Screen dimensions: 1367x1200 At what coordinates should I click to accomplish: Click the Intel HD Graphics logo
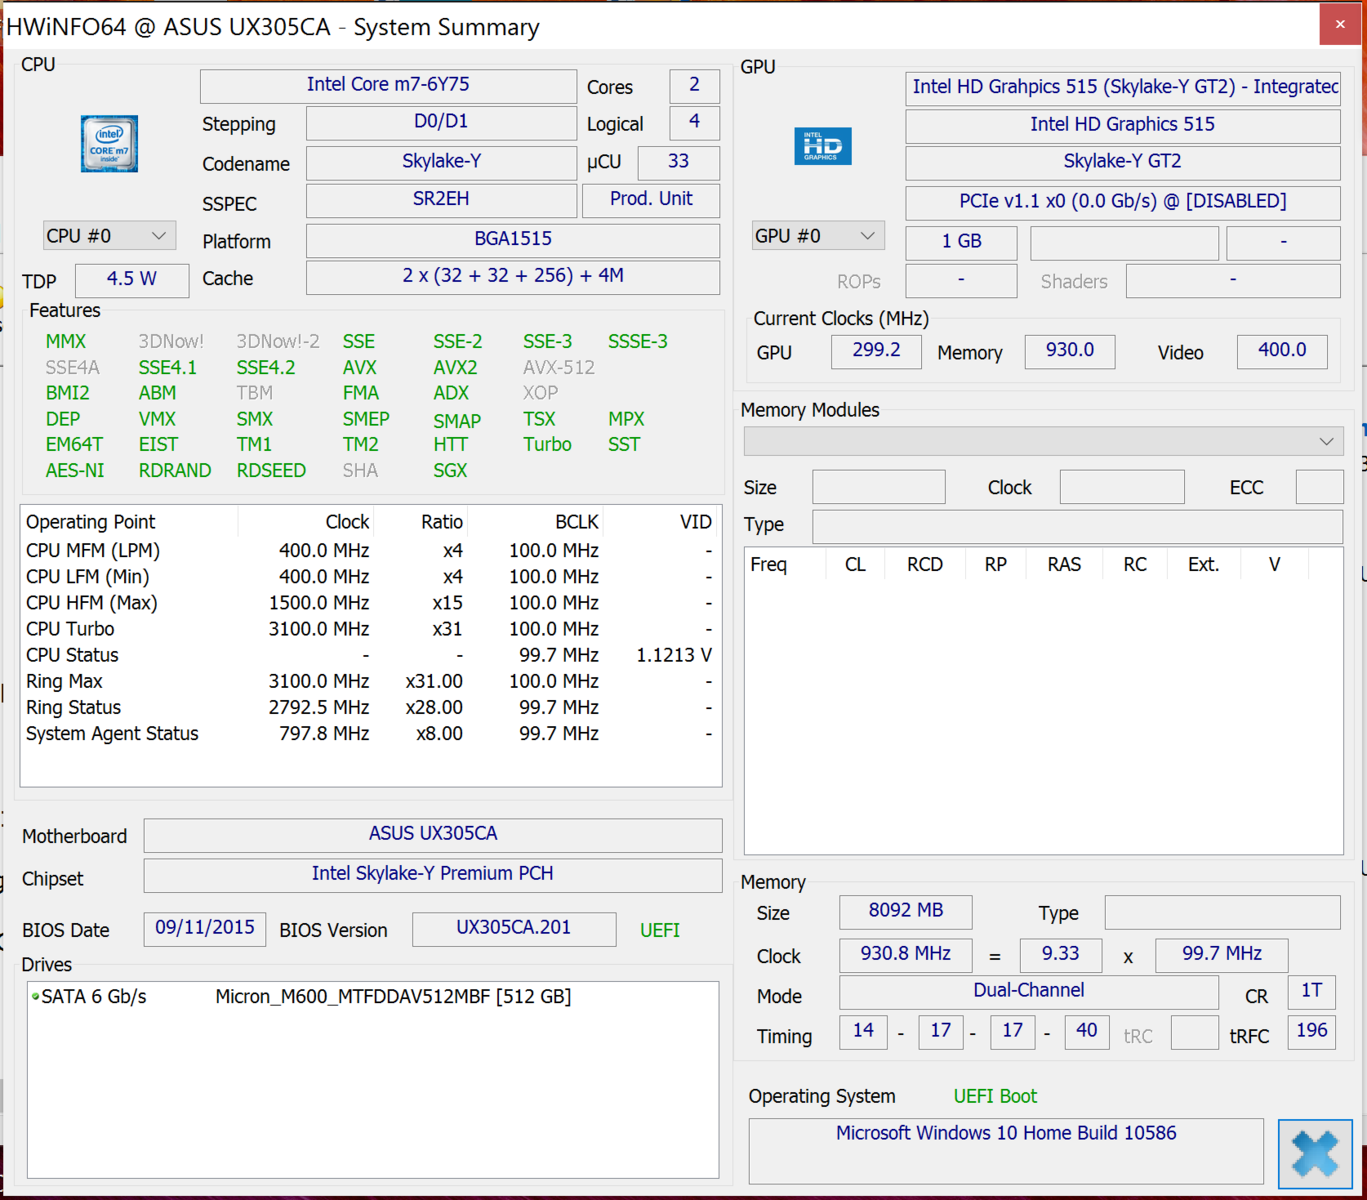pyautogui.click(x=822, y=146)
